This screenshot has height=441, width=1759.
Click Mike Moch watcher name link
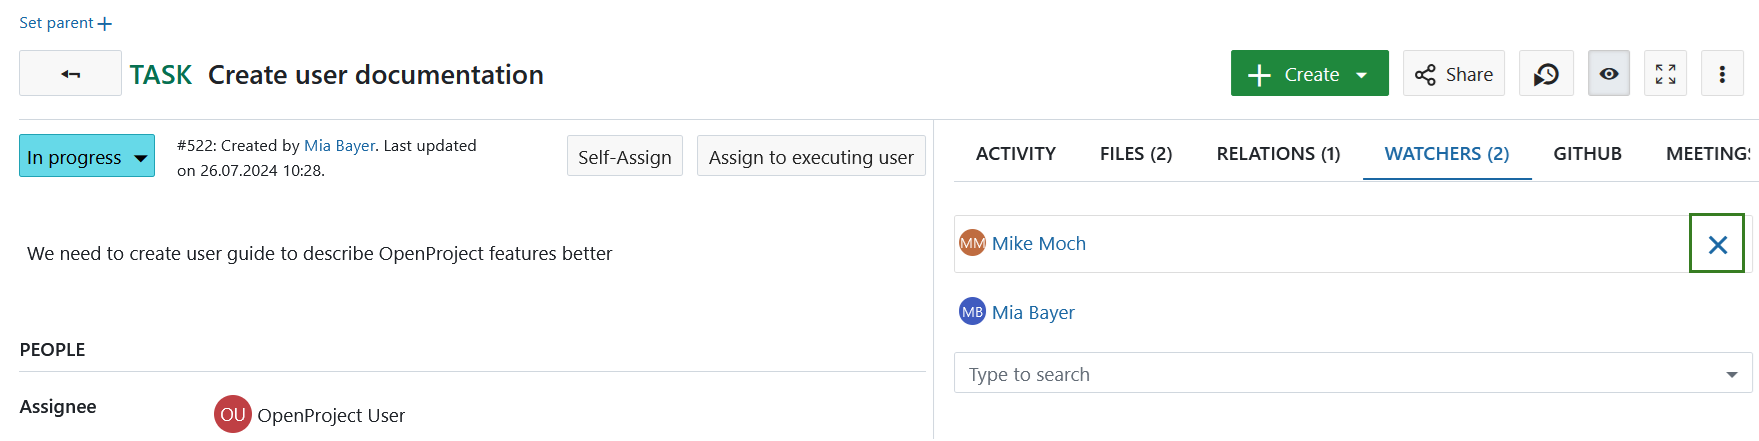point(1038,244)
